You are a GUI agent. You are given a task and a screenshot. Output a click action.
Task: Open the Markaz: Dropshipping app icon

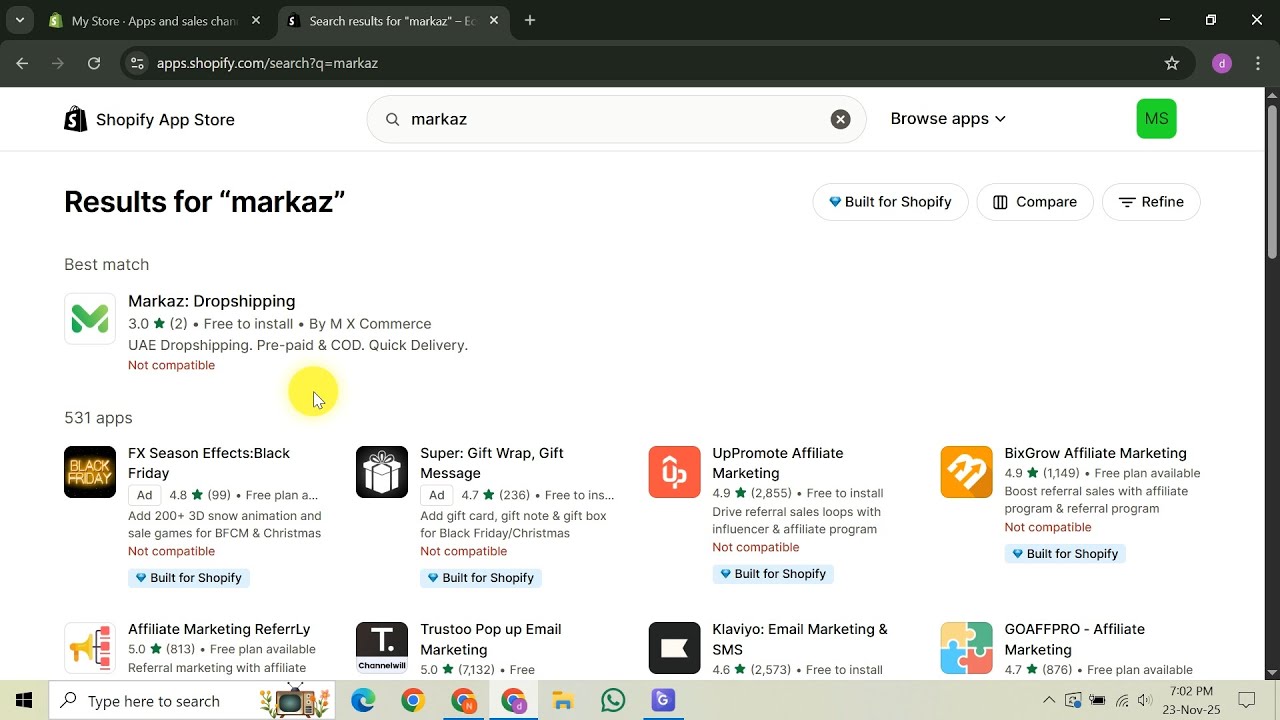click(90, 319)
